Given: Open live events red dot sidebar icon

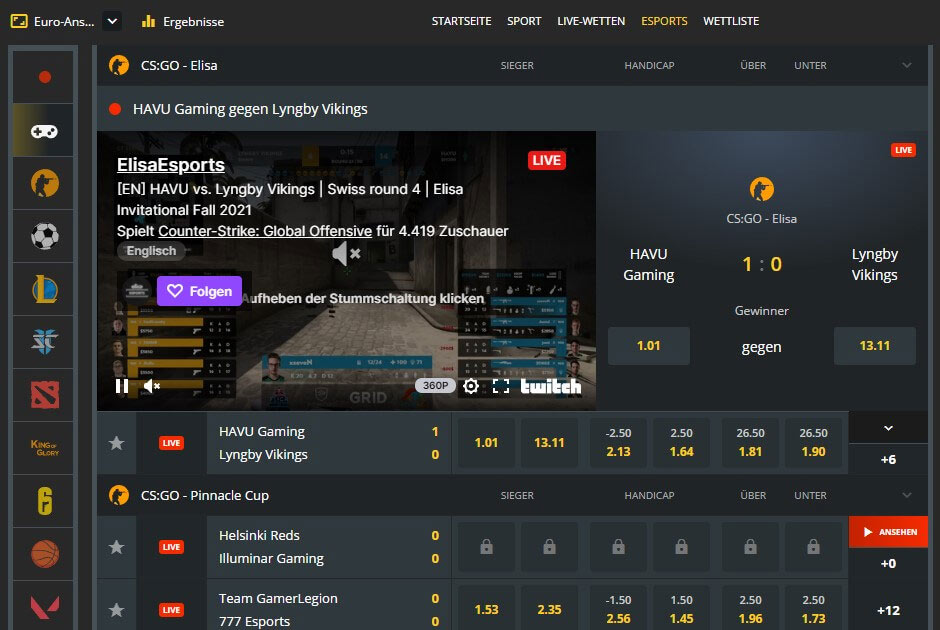Looking at the screenshot, I should pyautogui.click(x=44, y=77).
